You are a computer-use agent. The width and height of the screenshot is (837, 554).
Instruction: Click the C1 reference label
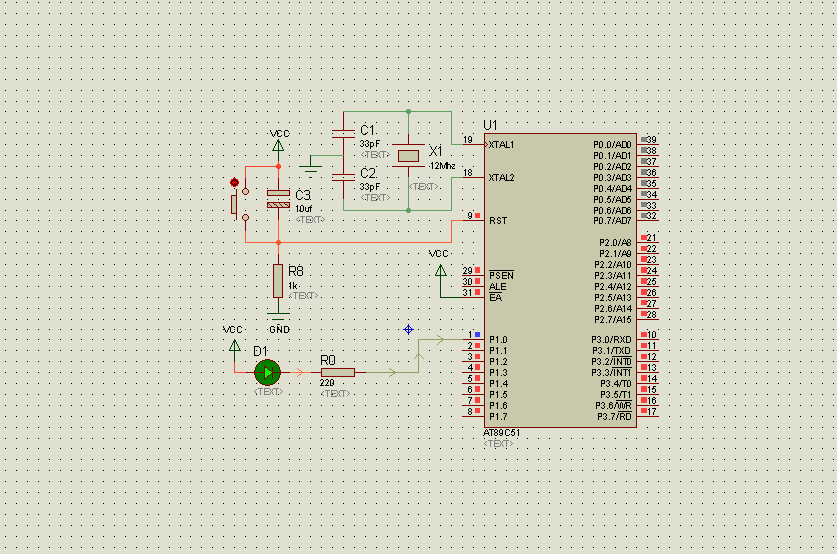click(x=368, y=130)
